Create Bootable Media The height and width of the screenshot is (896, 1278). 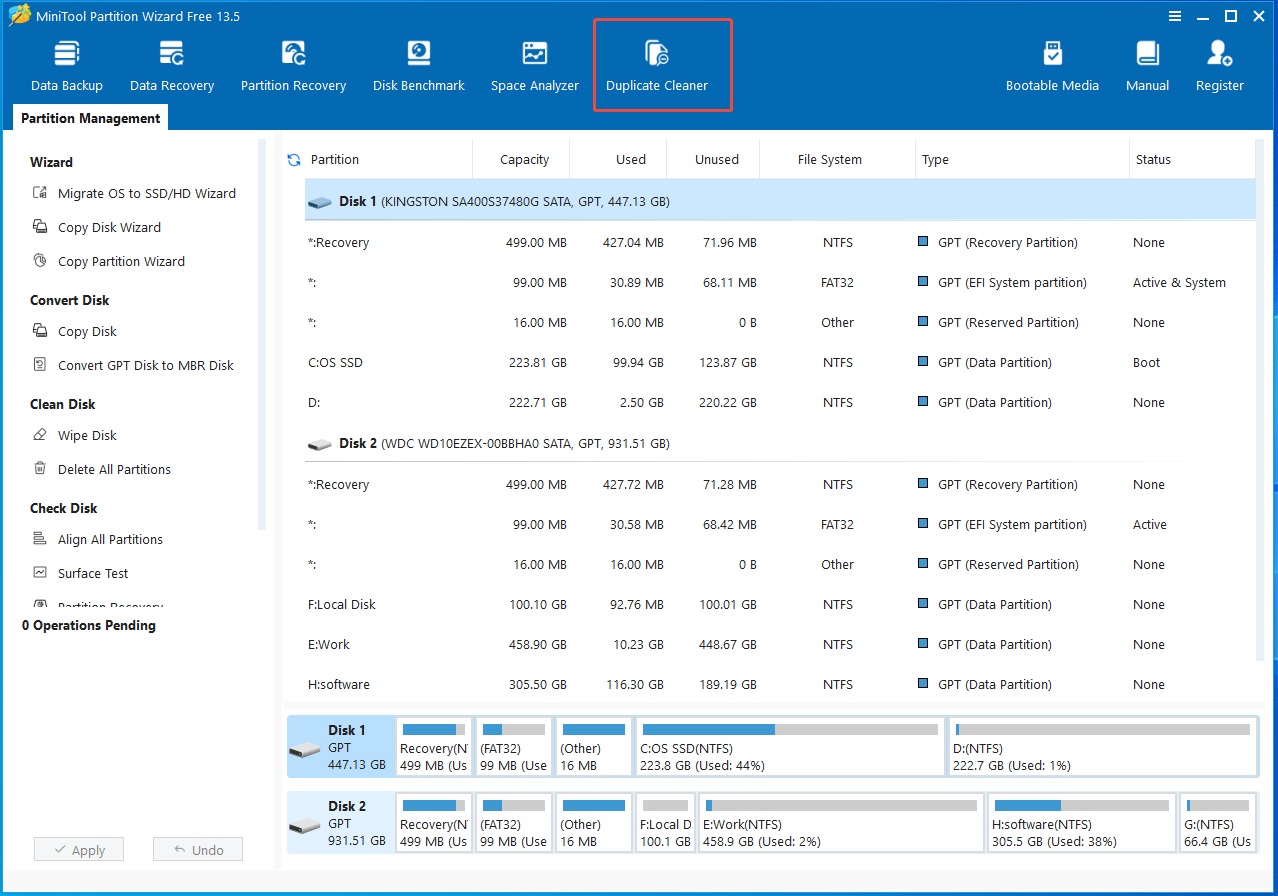pyautogui.click(x=1052, y=62)
